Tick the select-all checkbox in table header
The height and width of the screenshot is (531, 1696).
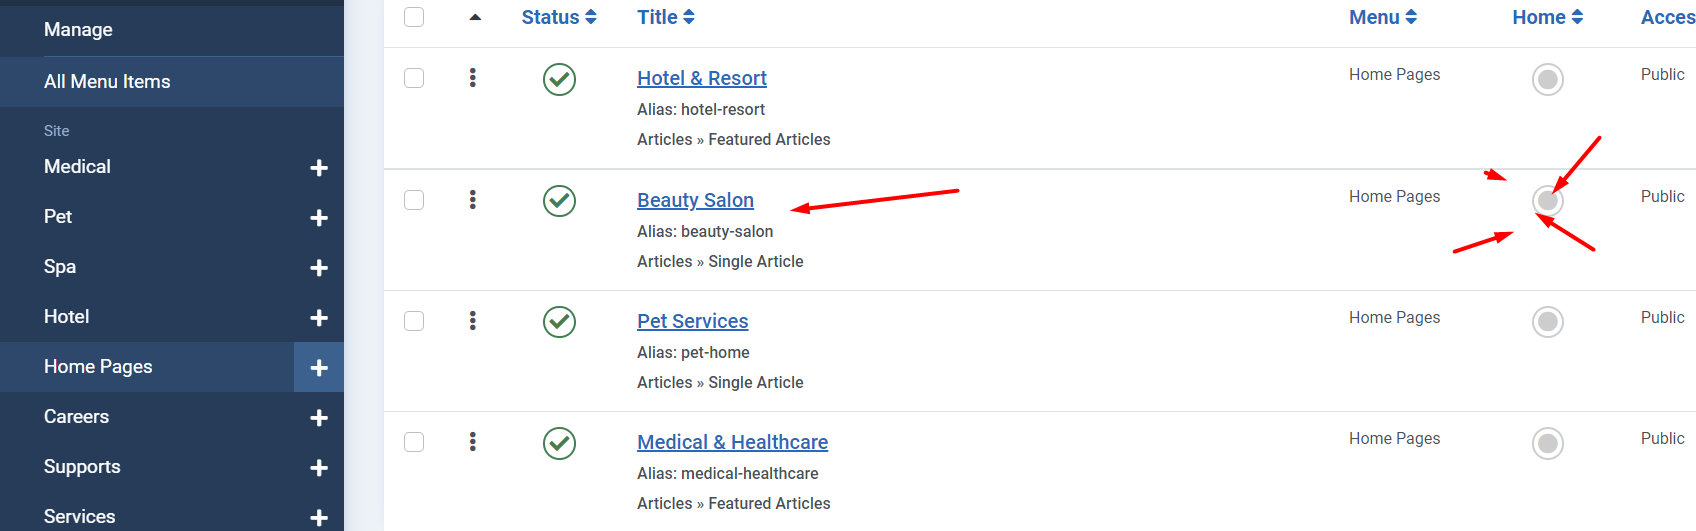414,17
